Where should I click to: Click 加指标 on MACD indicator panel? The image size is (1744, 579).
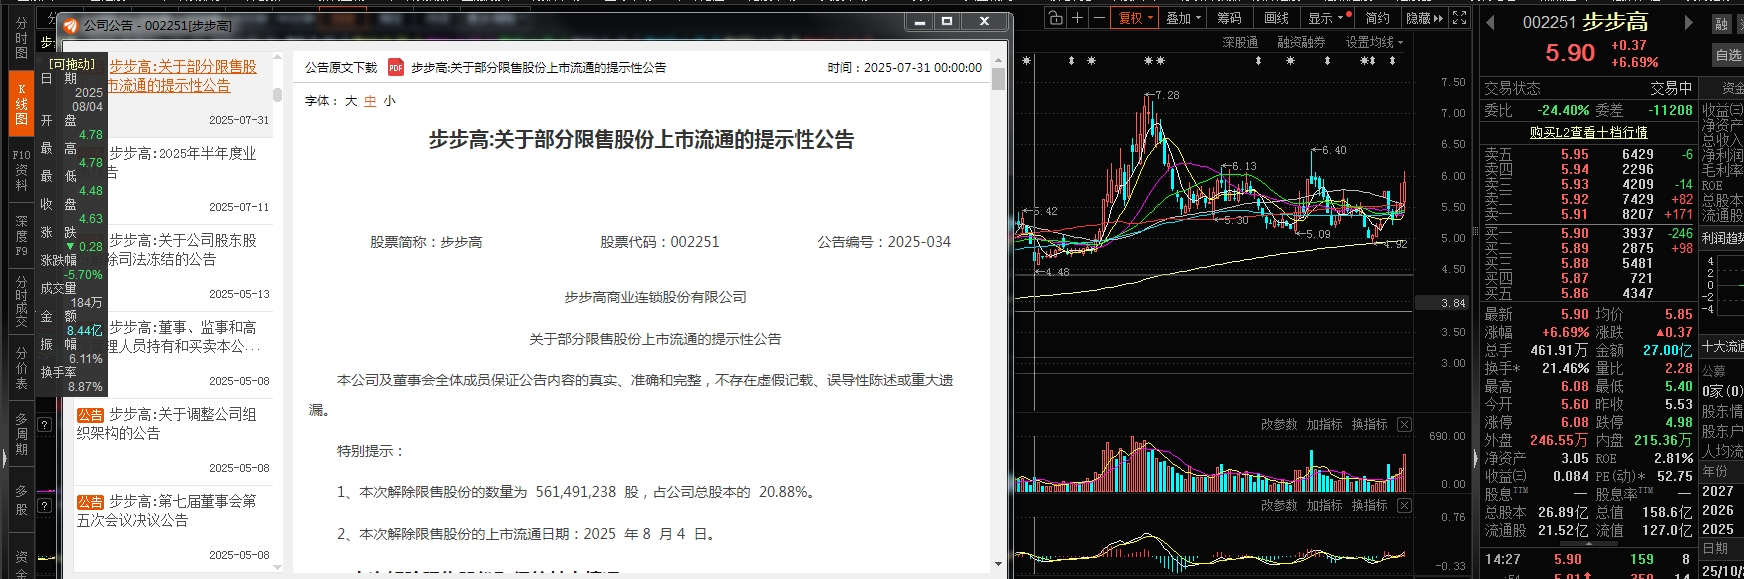point(1324,506)
